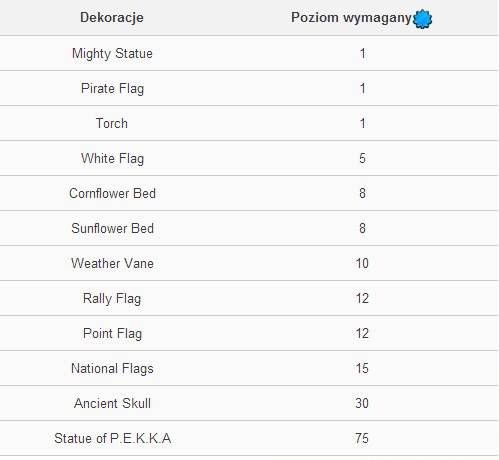This screenshot has height=460, width=499.
Task: Select the Dekoracje column header
Action: click(x=112, y=17)
